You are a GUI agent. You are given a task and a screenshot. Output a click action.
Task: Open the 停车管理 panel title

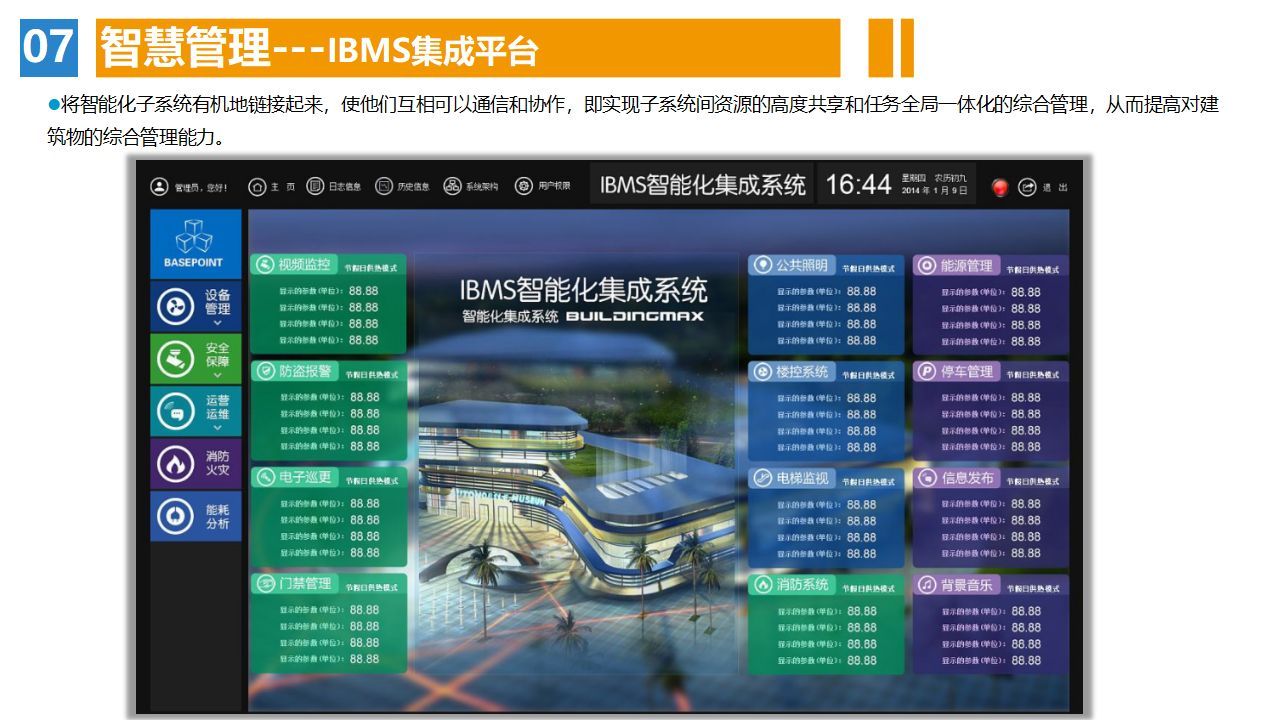967,372
